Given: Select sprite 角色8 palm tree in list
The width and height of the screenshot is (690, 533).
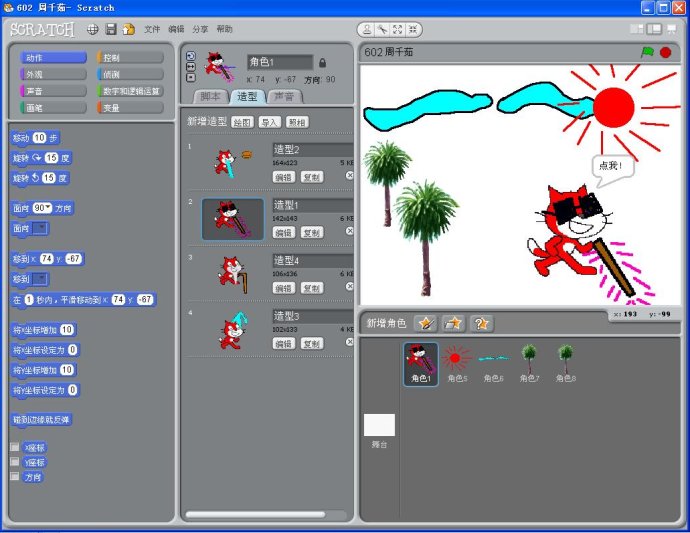Looking at the screenshot, I should click(565, 364).
